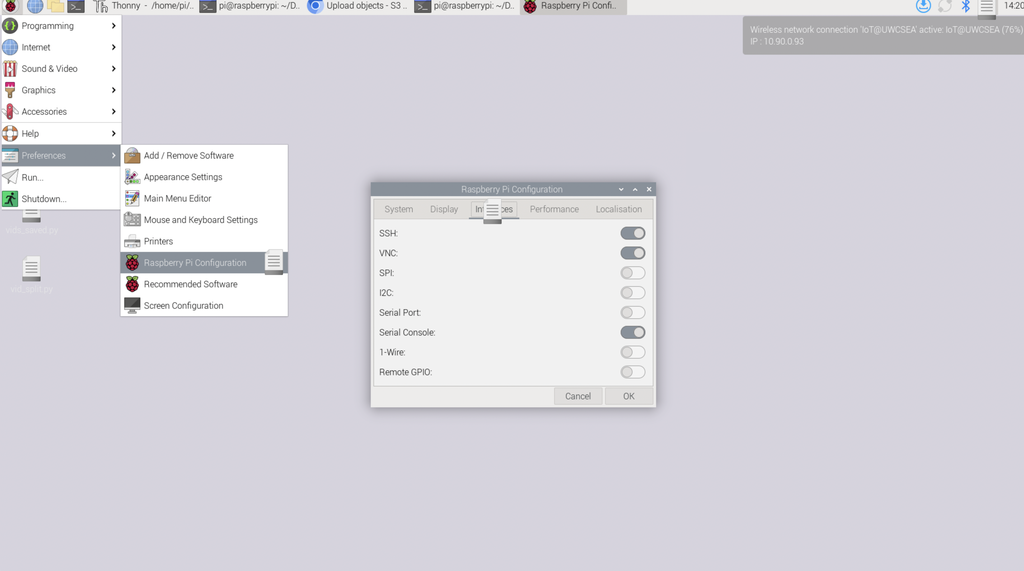Open the Raspberry Pi main menu icon

pos(11,7)
